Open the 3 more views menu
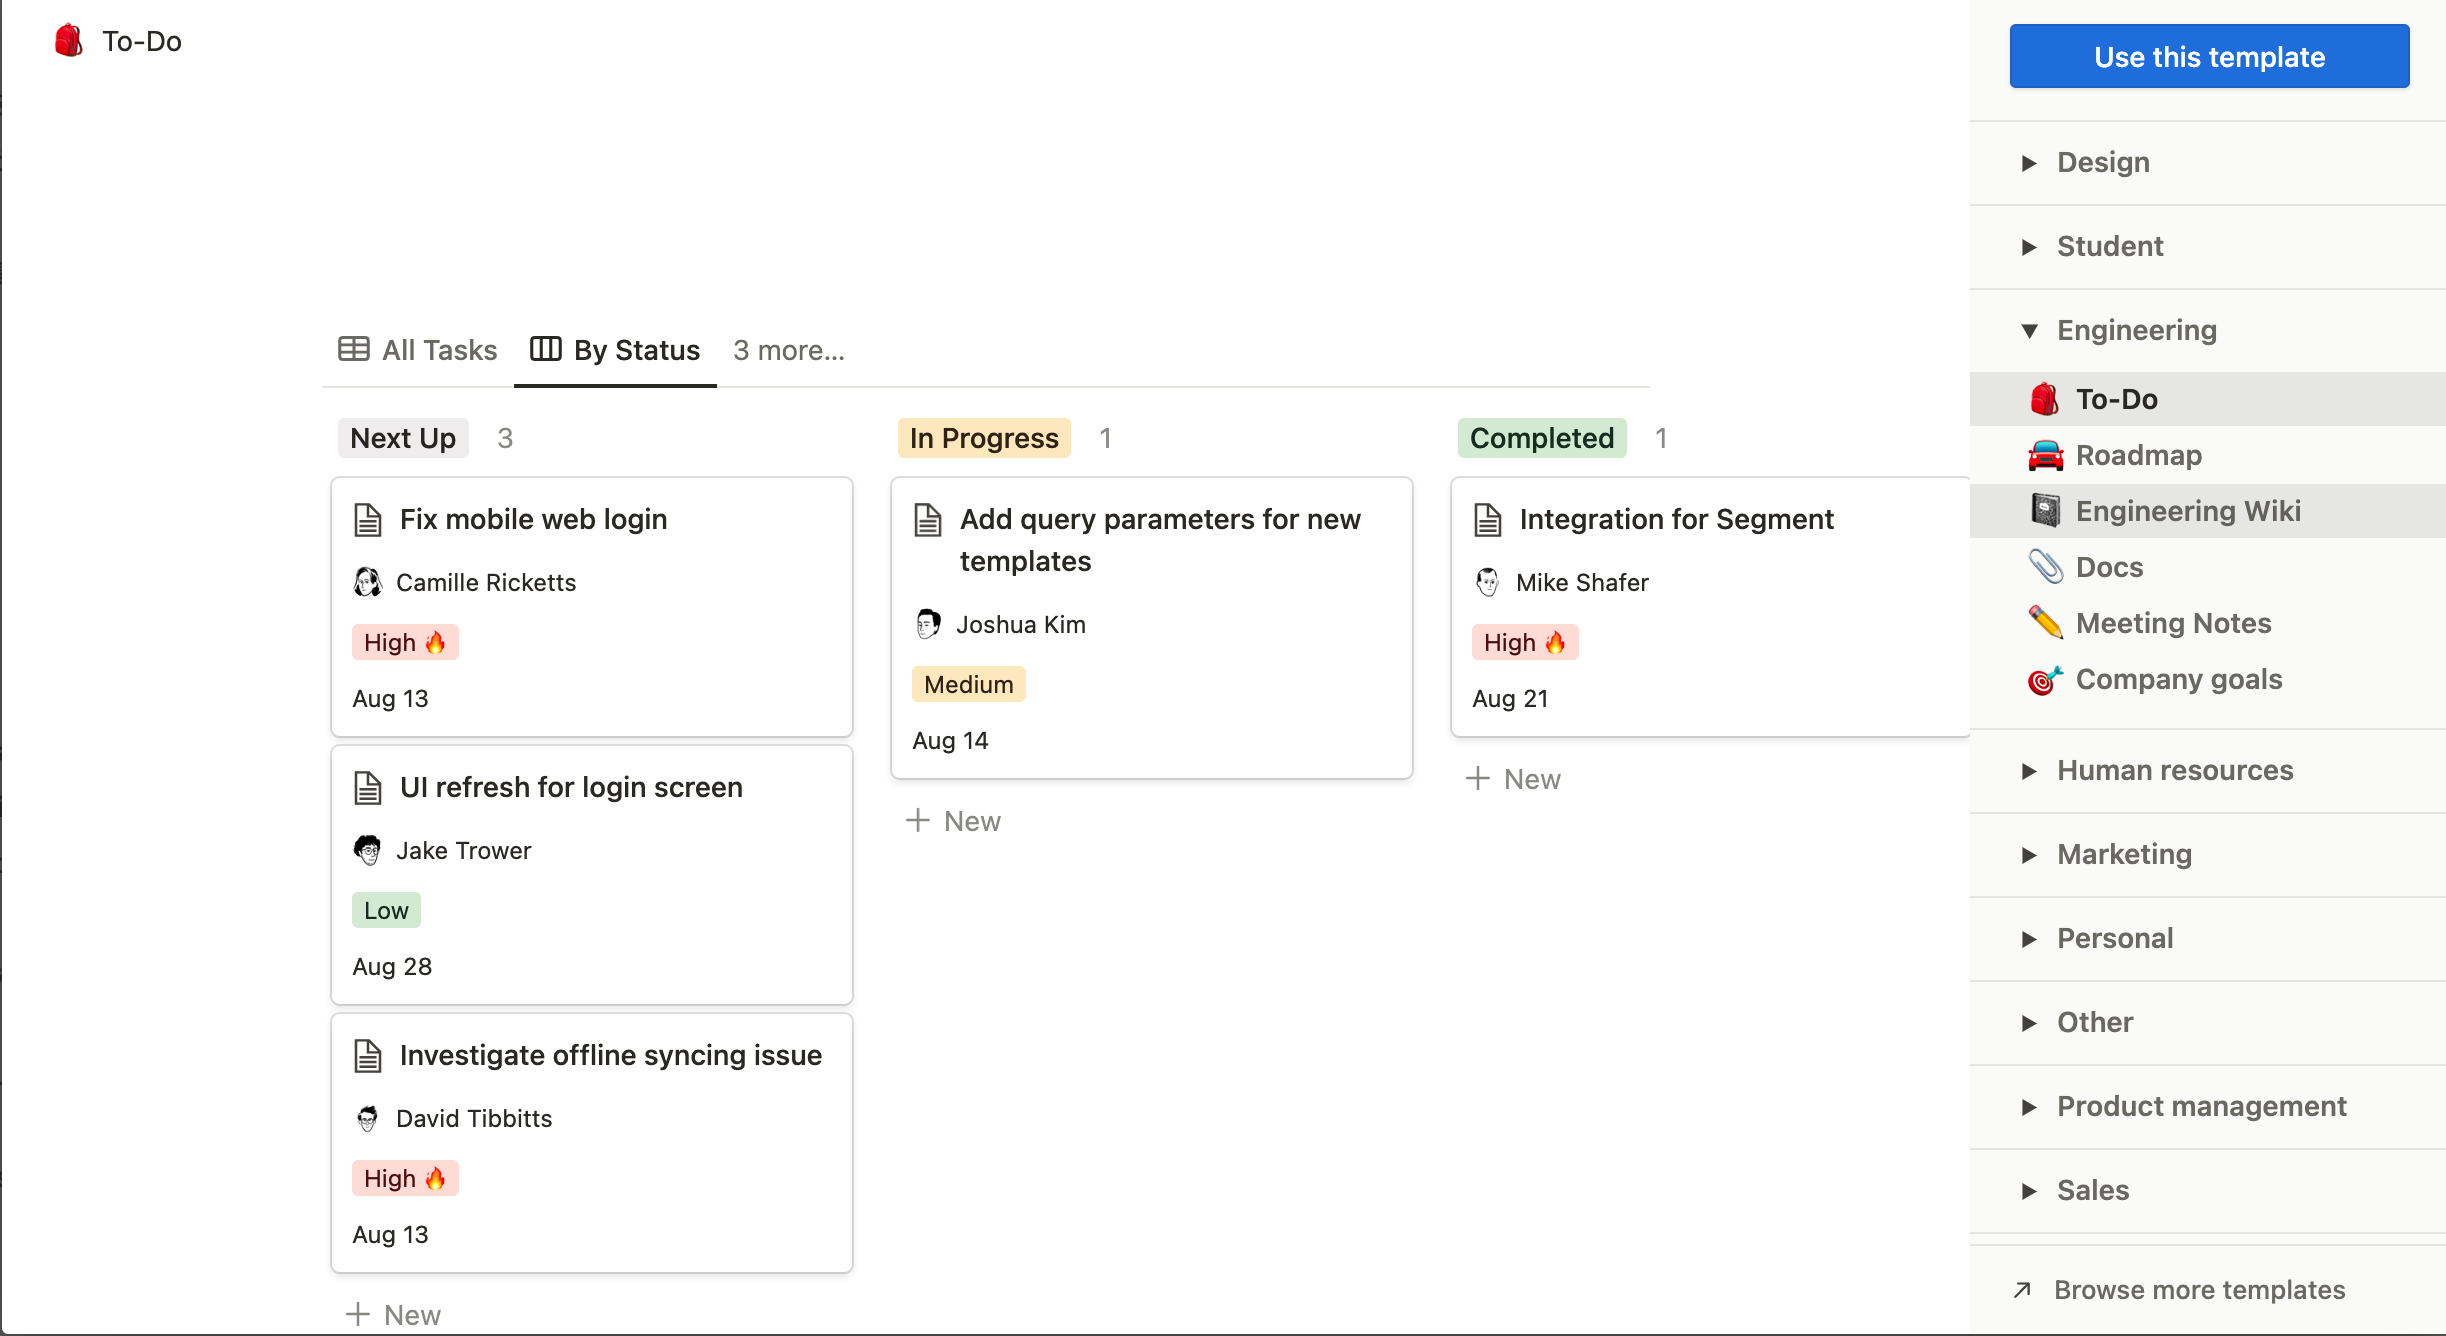This screenshot has width=2446, height=1336. (x=788, y=350)
